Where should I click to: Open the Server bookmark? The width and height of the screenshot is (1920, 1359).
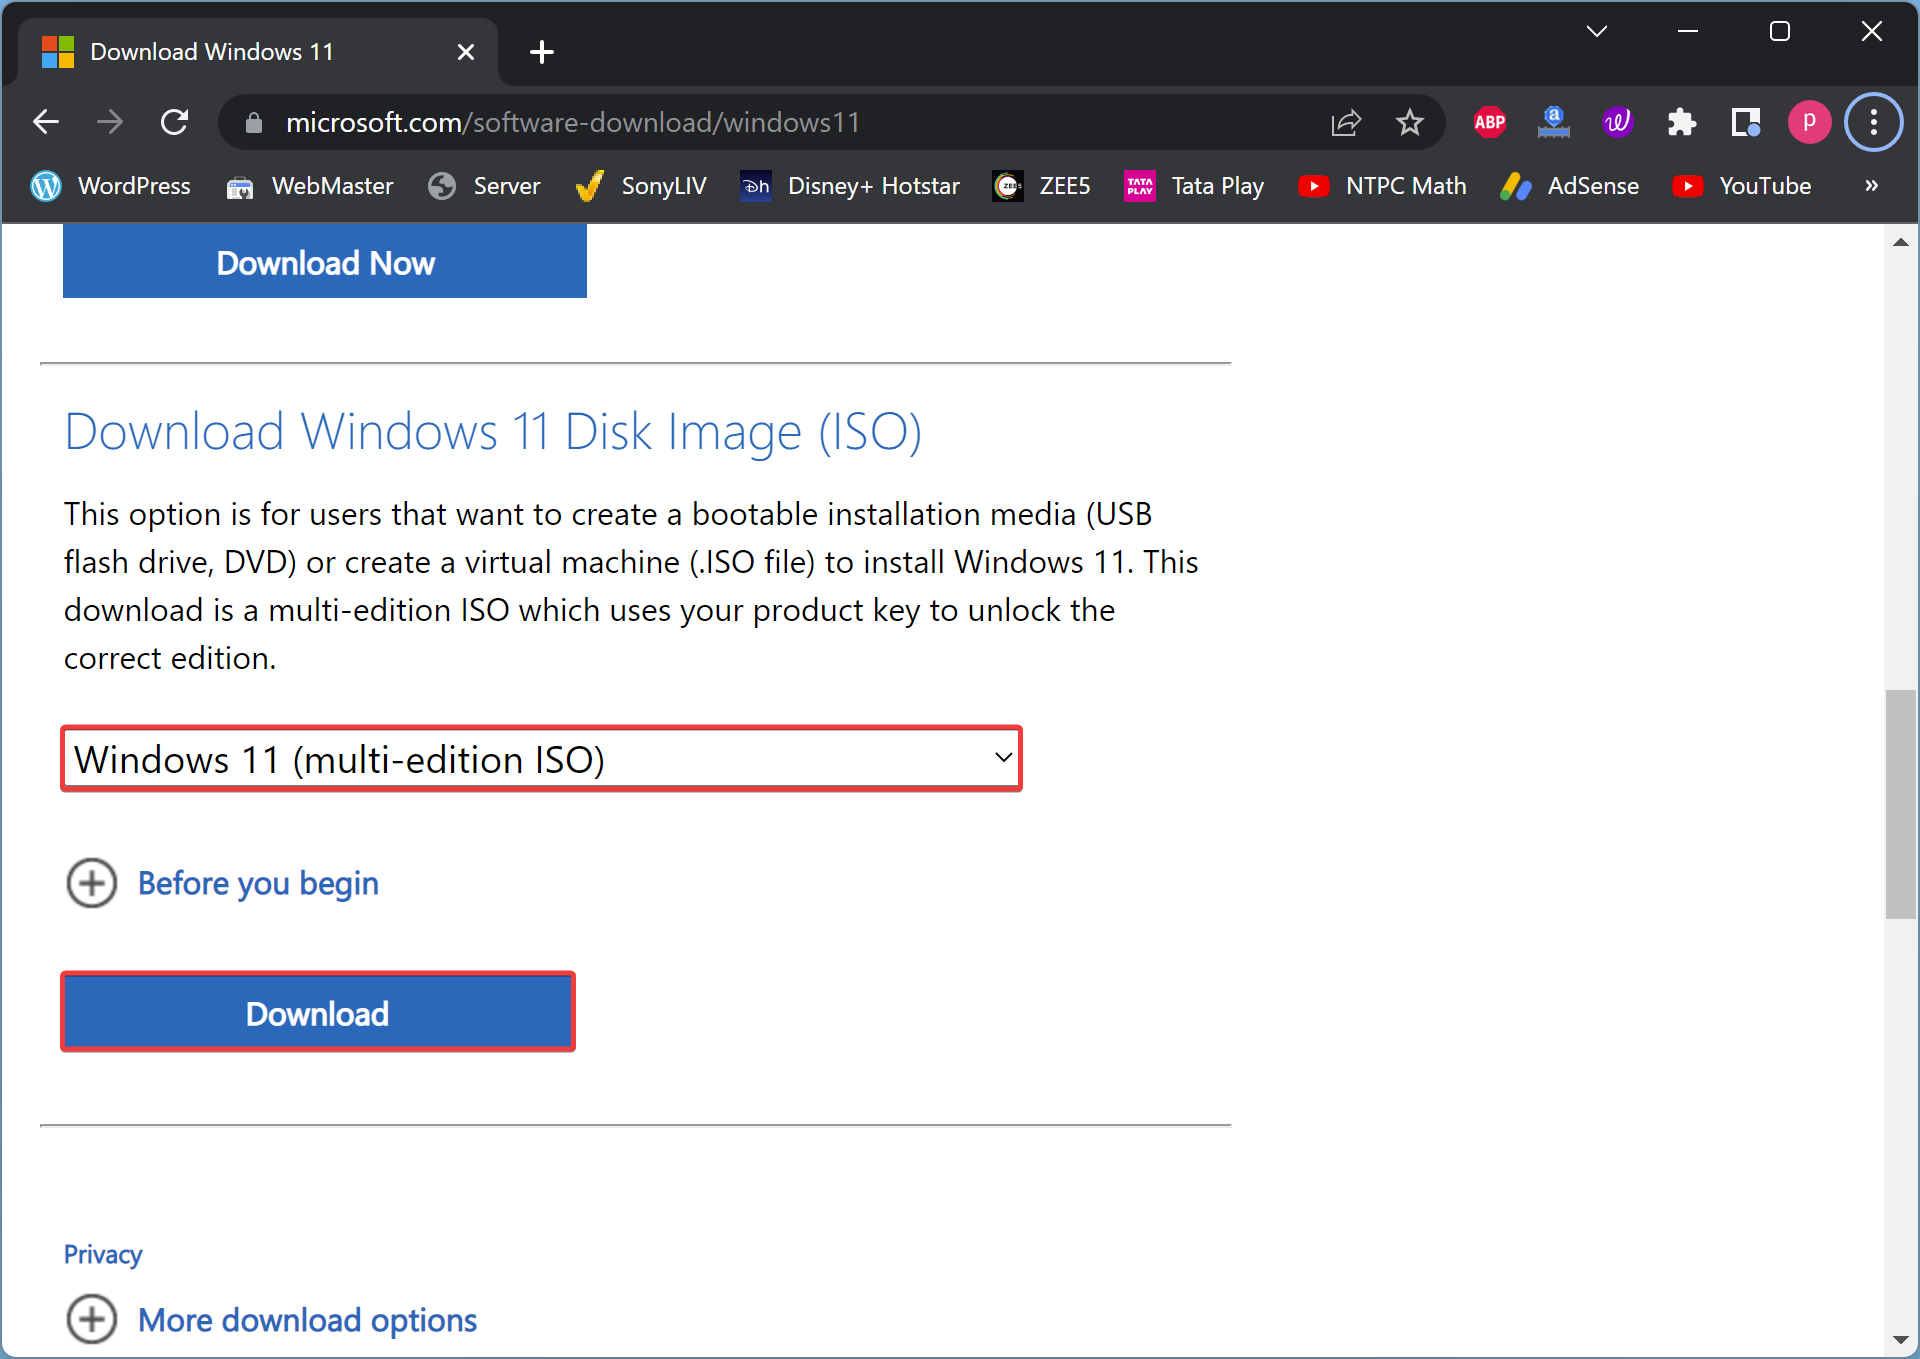point(484,186)
